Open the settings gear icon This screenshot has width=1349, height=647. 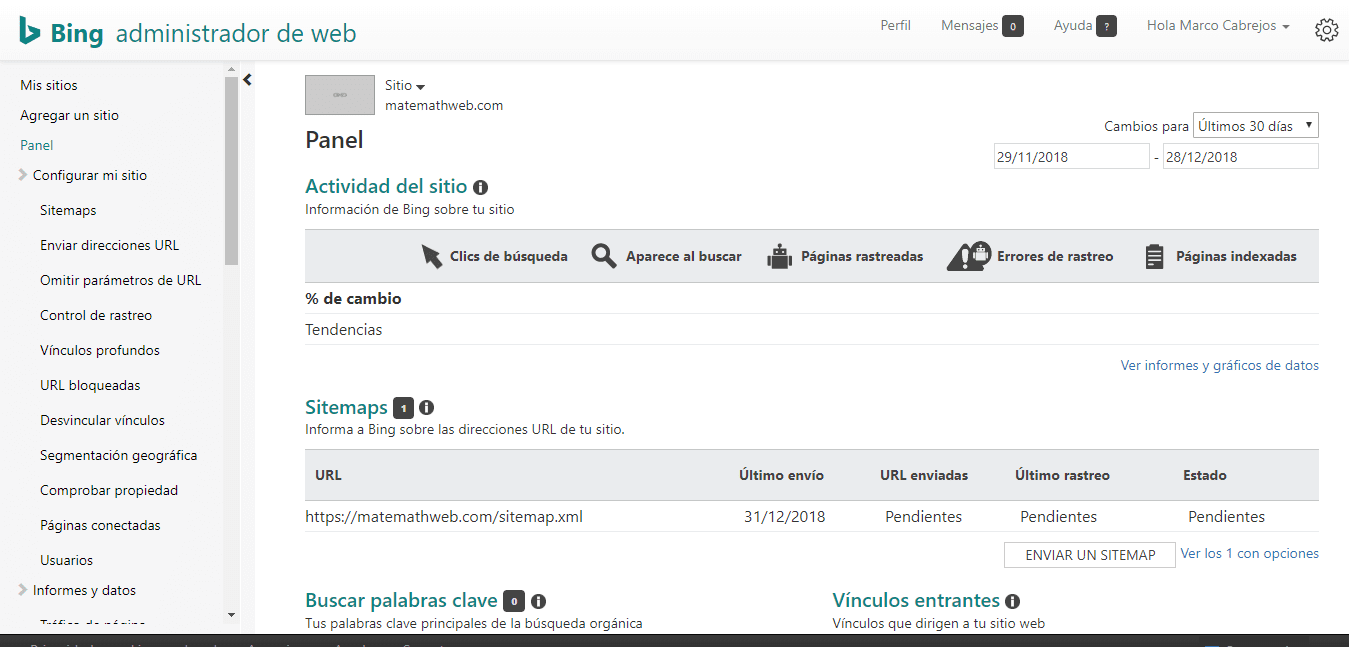click(1326, 30)
